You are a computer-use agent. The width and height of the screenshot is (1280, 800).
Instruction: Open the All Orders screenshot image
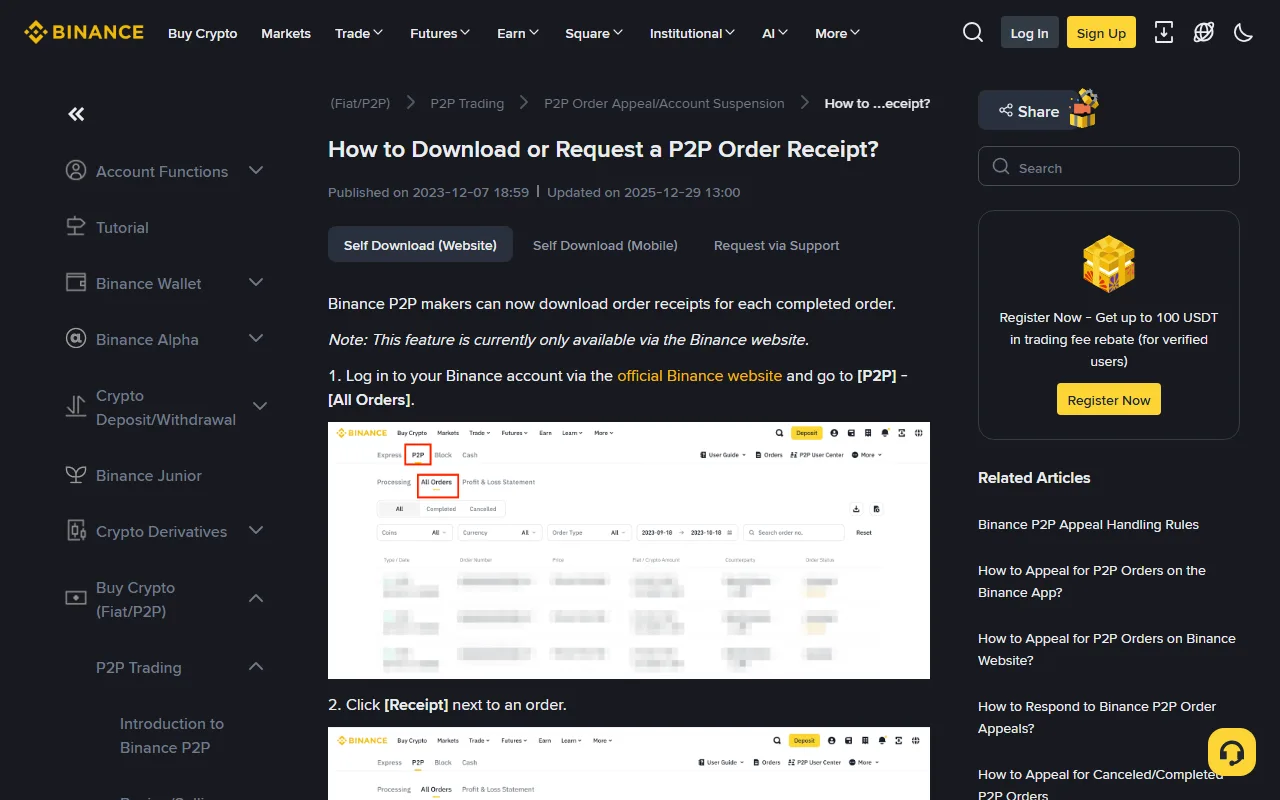click(x=629, y=550)
